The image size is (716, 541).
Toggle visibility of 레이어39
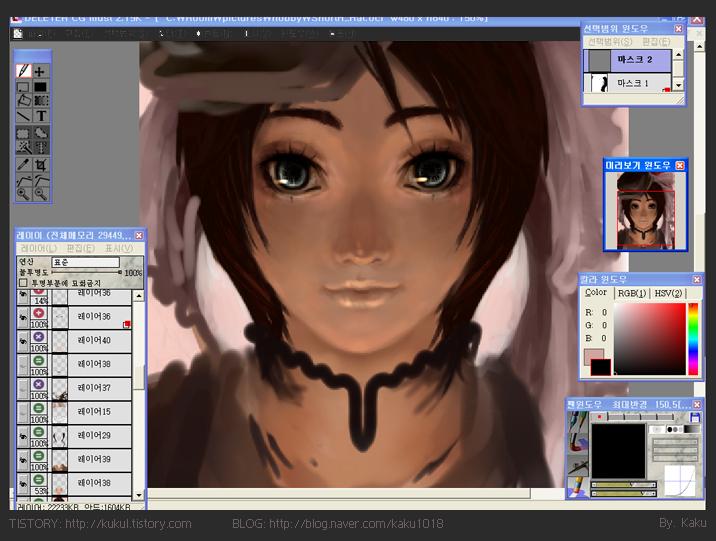coord(23,460)
